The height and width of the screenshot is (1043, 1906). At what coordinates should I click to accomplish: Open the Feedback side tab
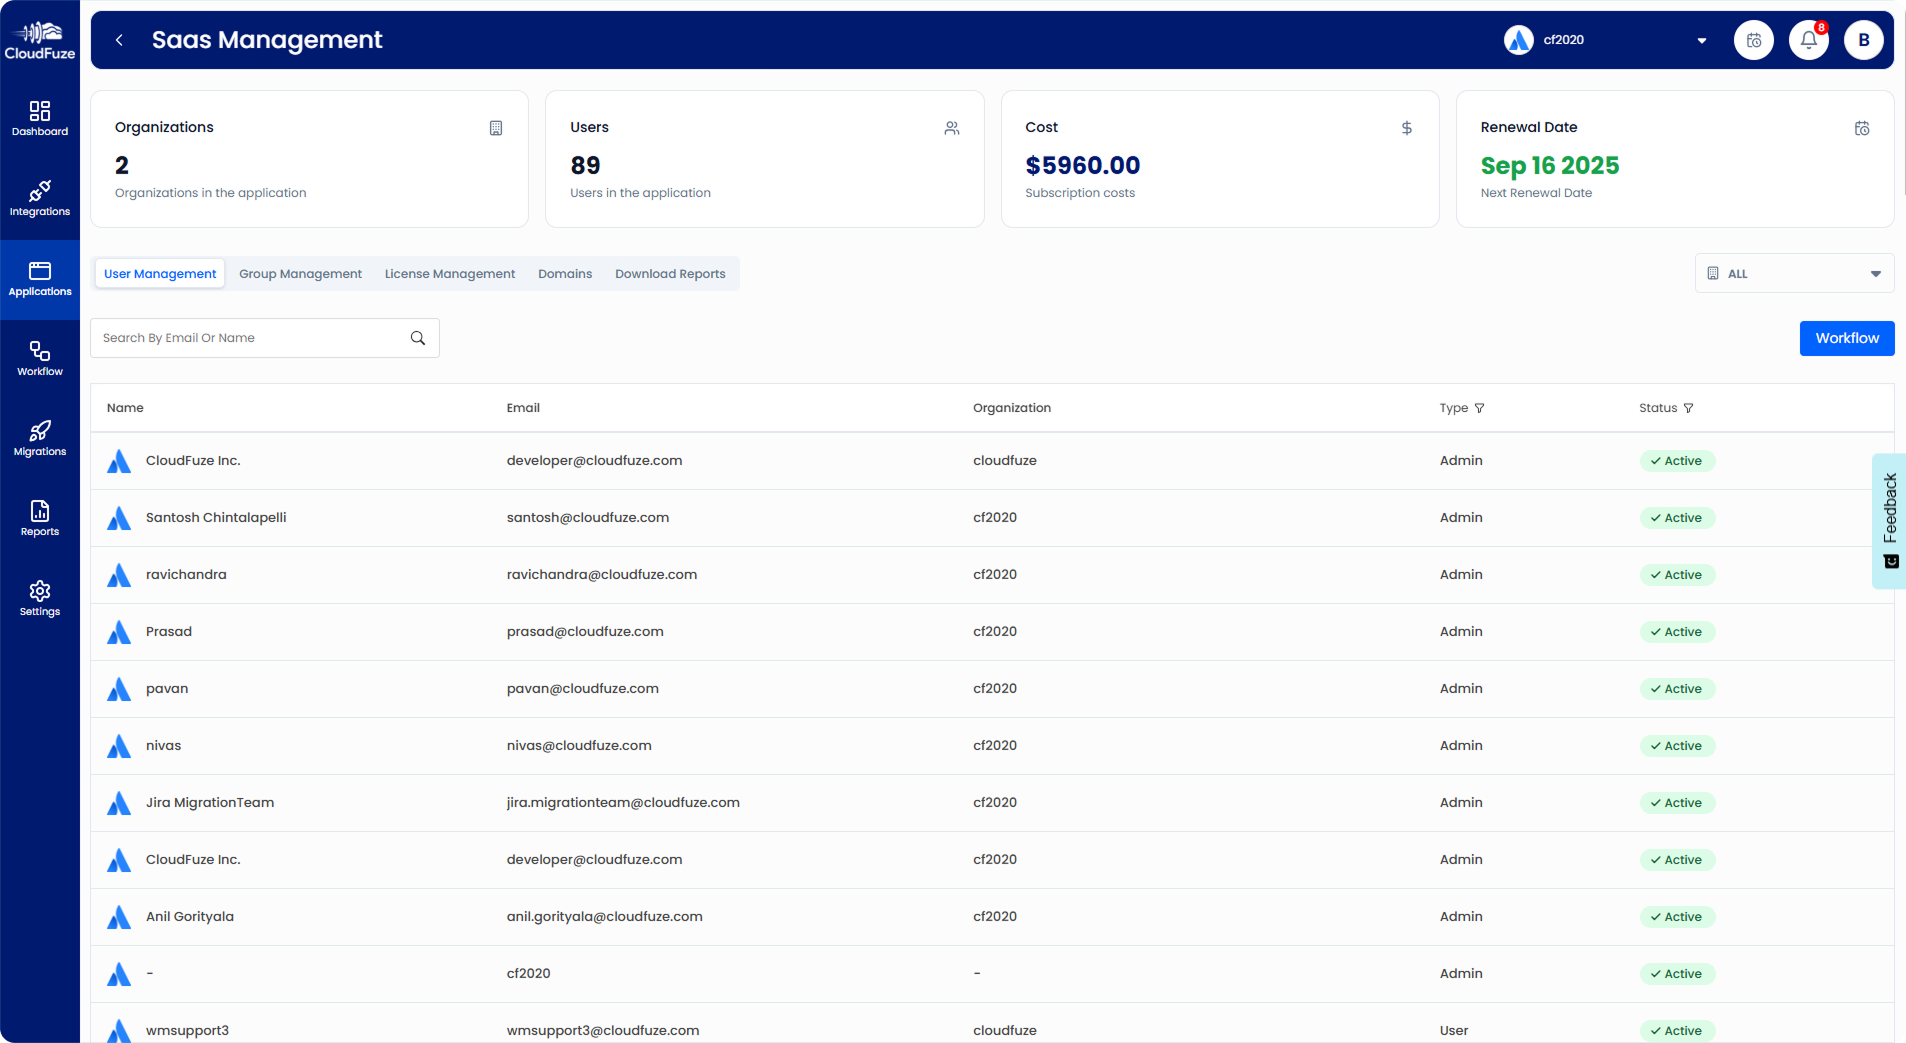pos(1889,521)
